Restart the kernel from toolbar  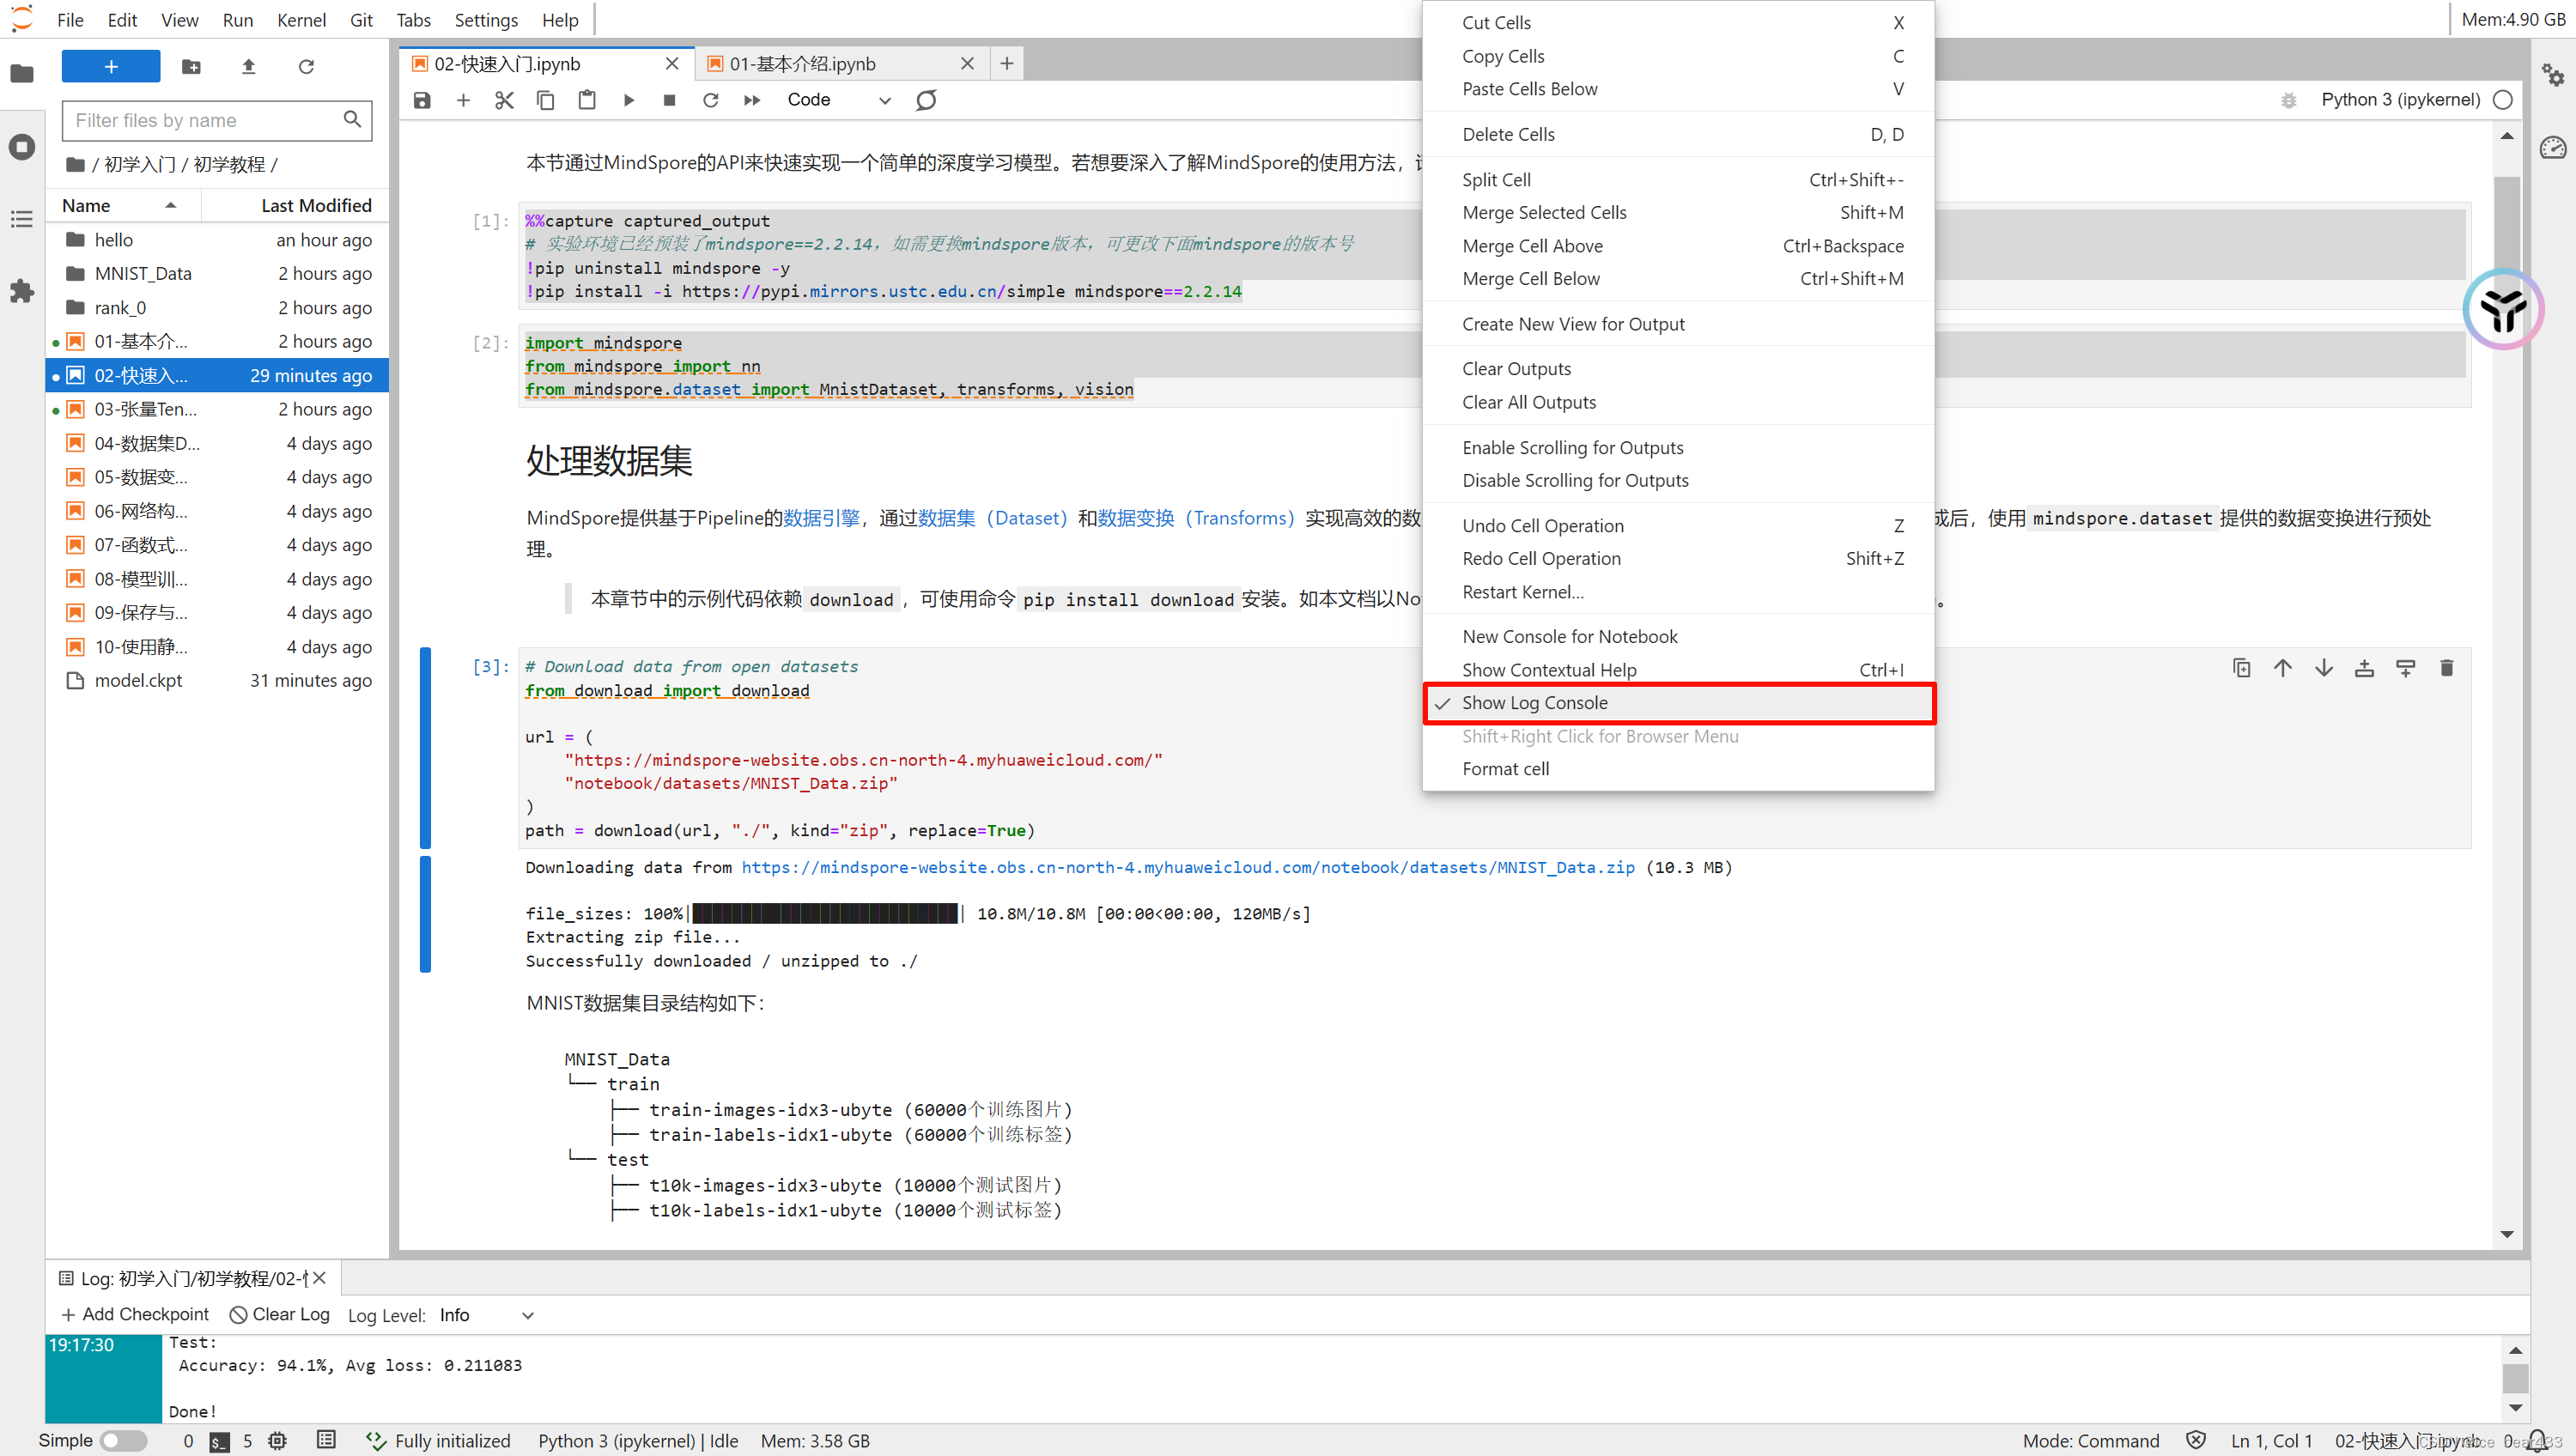[710, 100]
